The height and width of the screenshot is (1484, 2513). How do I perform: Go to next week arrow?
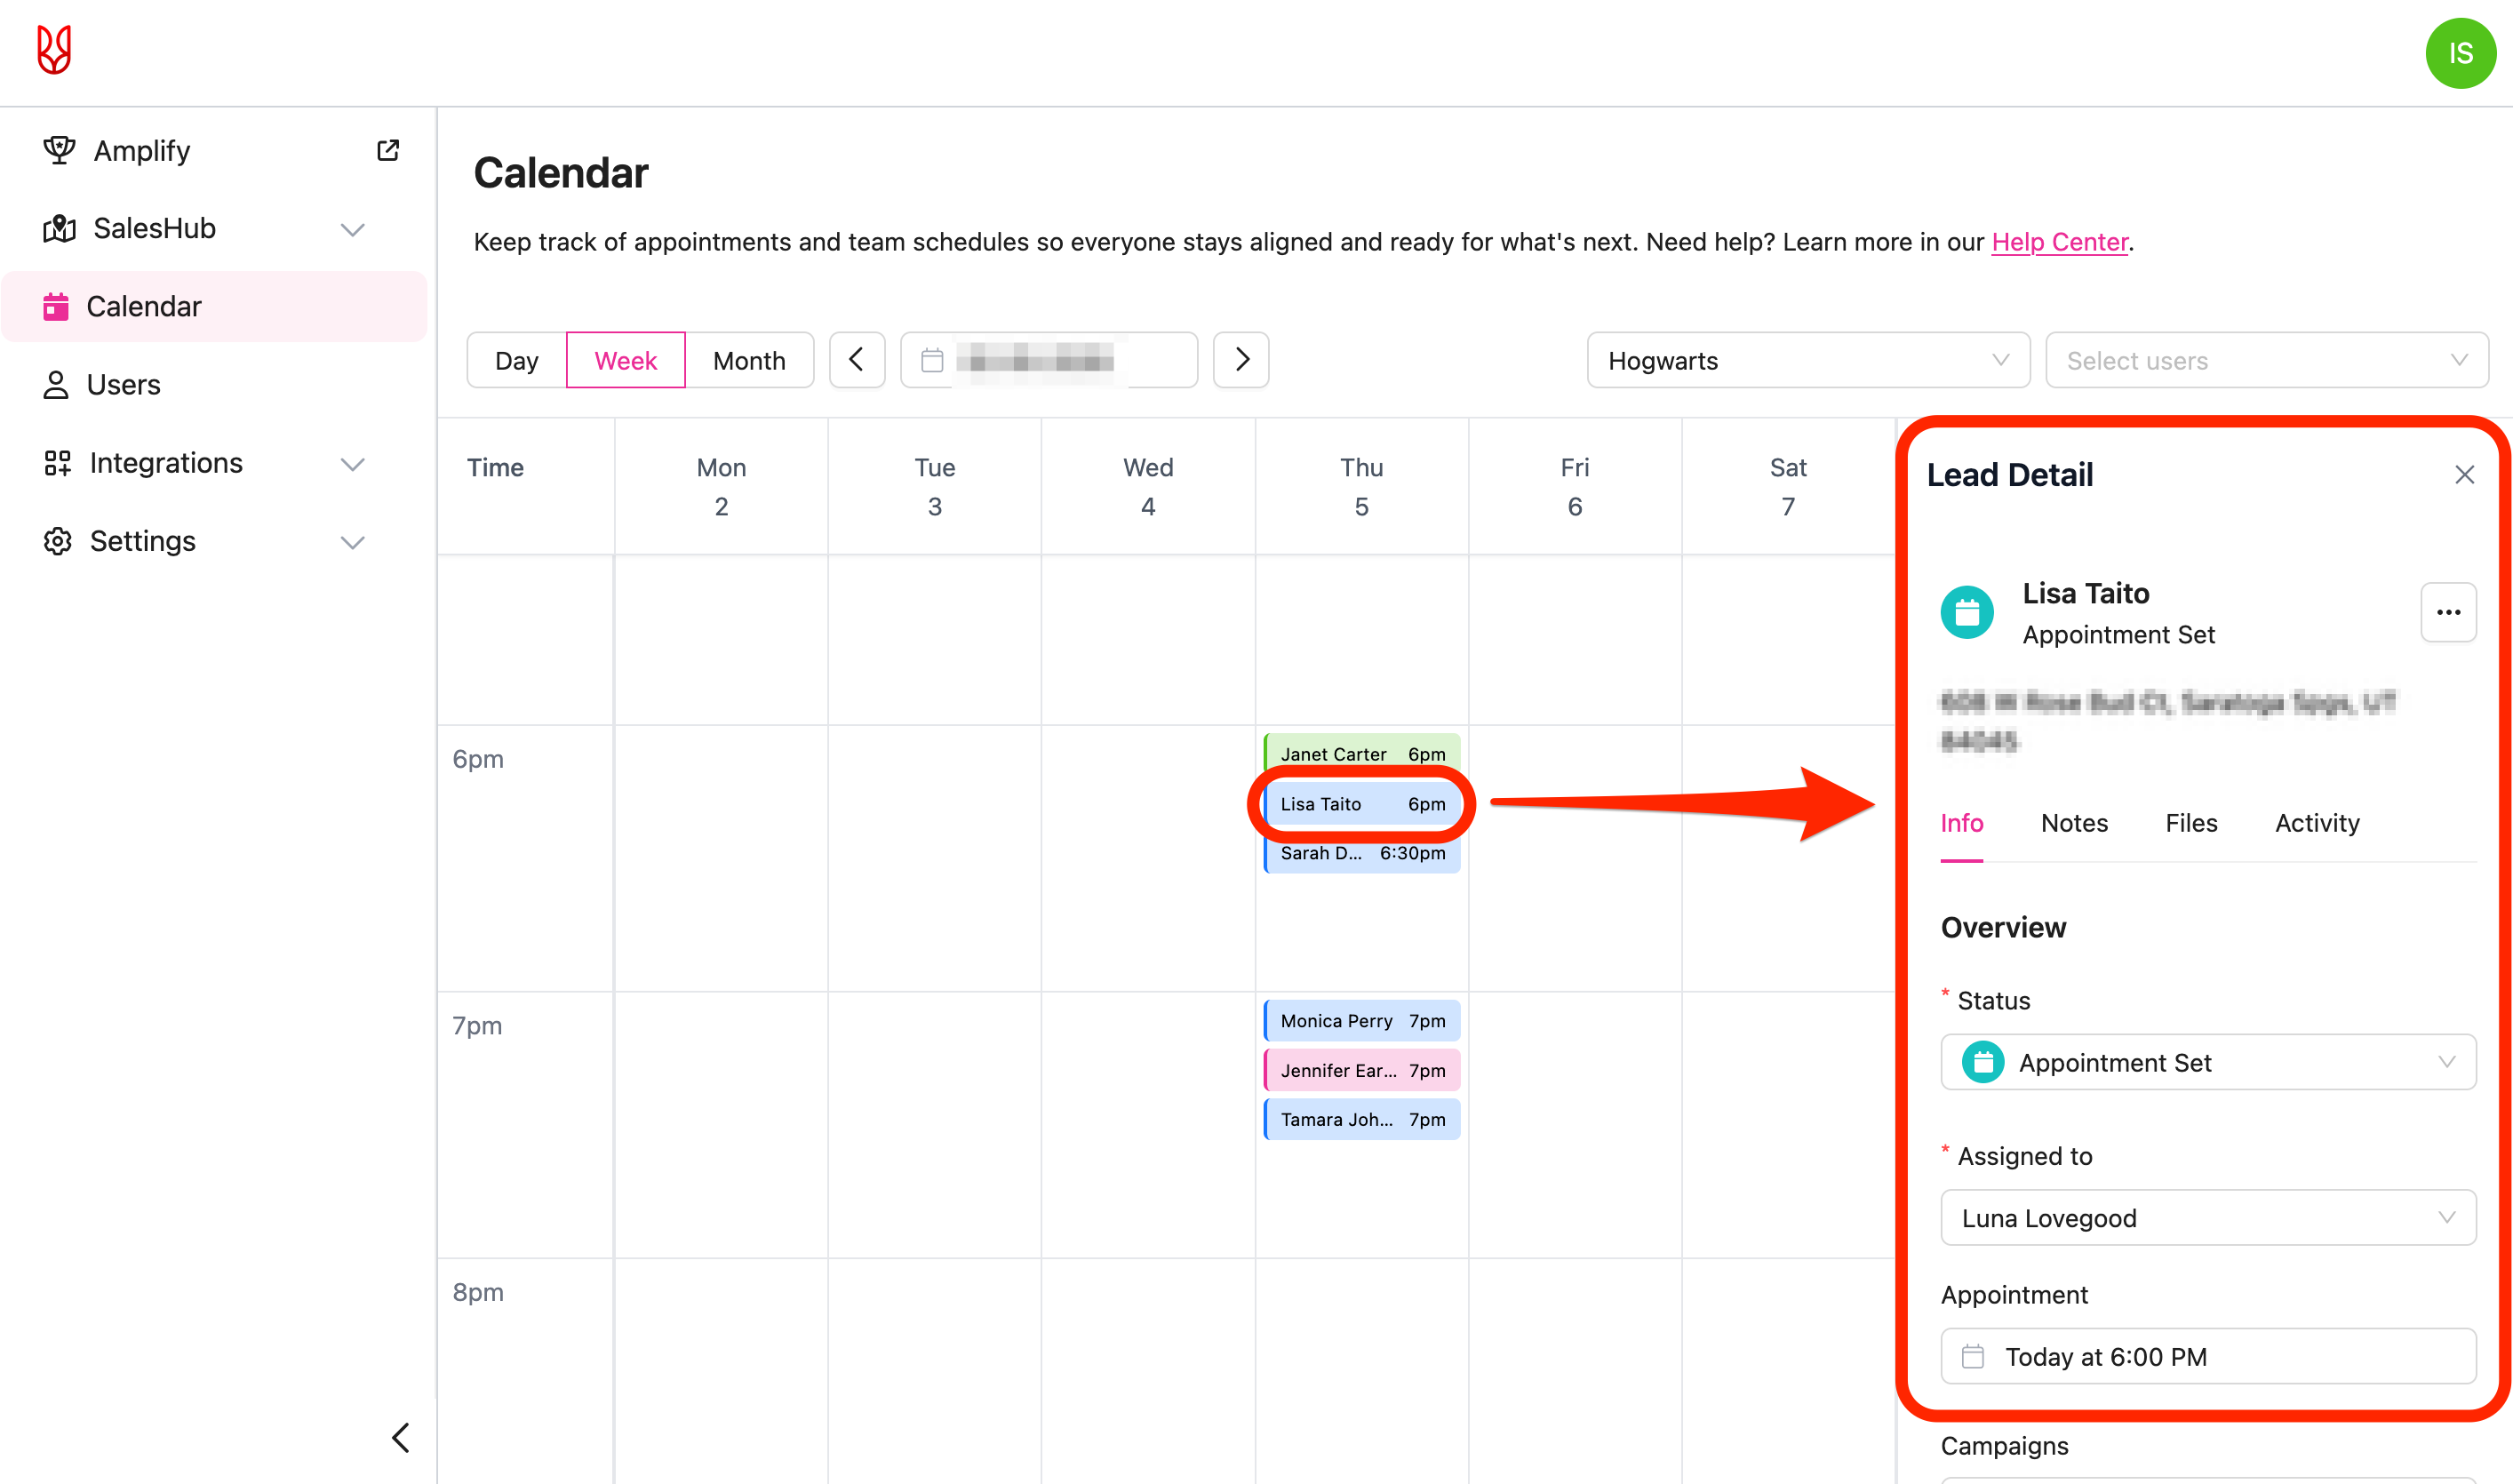click(x=1241, y=360)
